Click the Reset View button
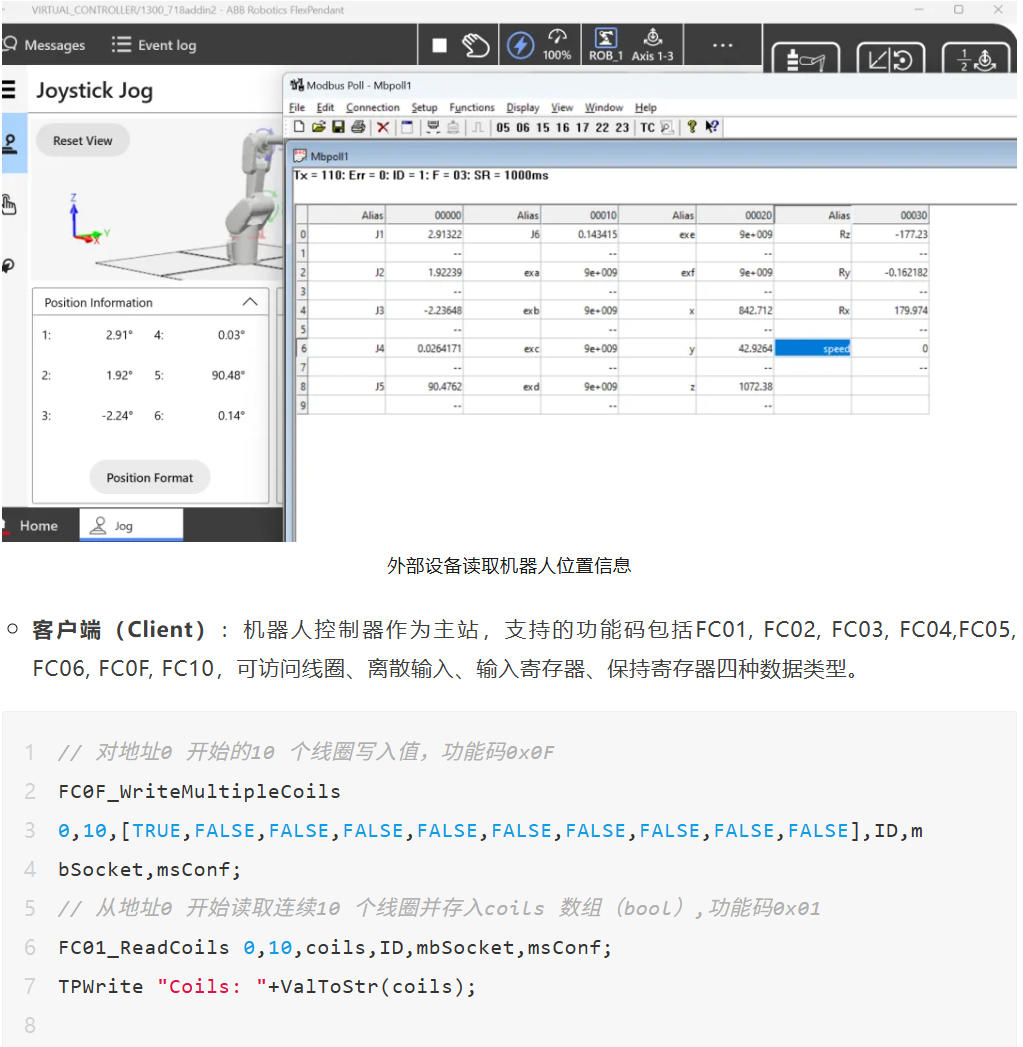The width and height of the screenshot is (1023, 1047). pyautogui.click(x=83, y=141)
